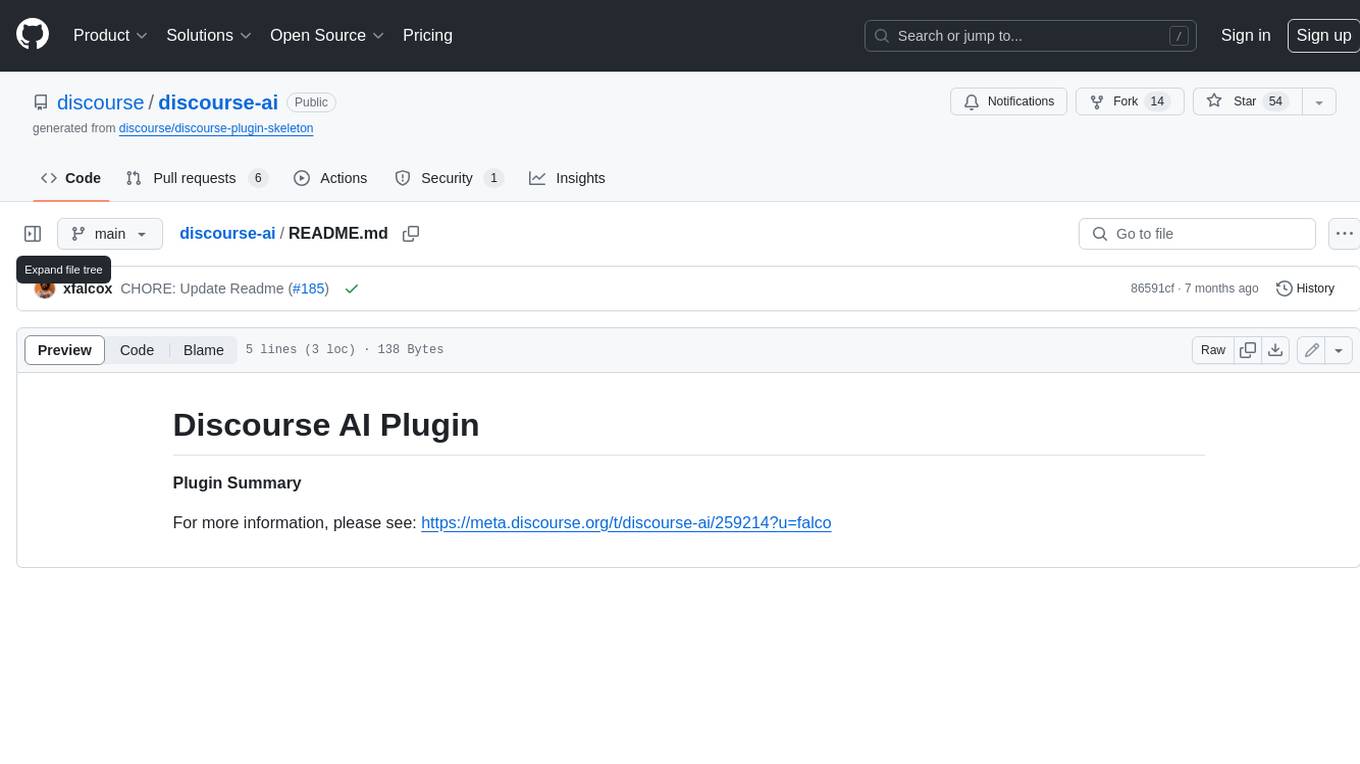This screenshot has width=1360, height=764.
Task: Open the Security tab
Action: [449, 178]
